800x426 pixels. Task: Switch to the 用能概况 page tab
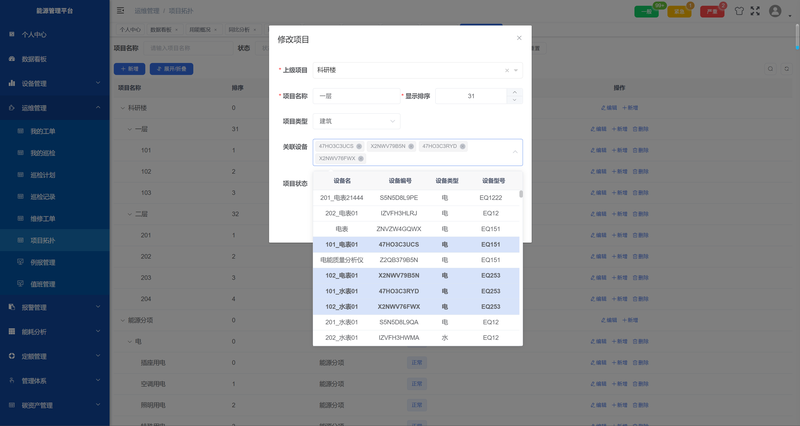coord(203,30)
